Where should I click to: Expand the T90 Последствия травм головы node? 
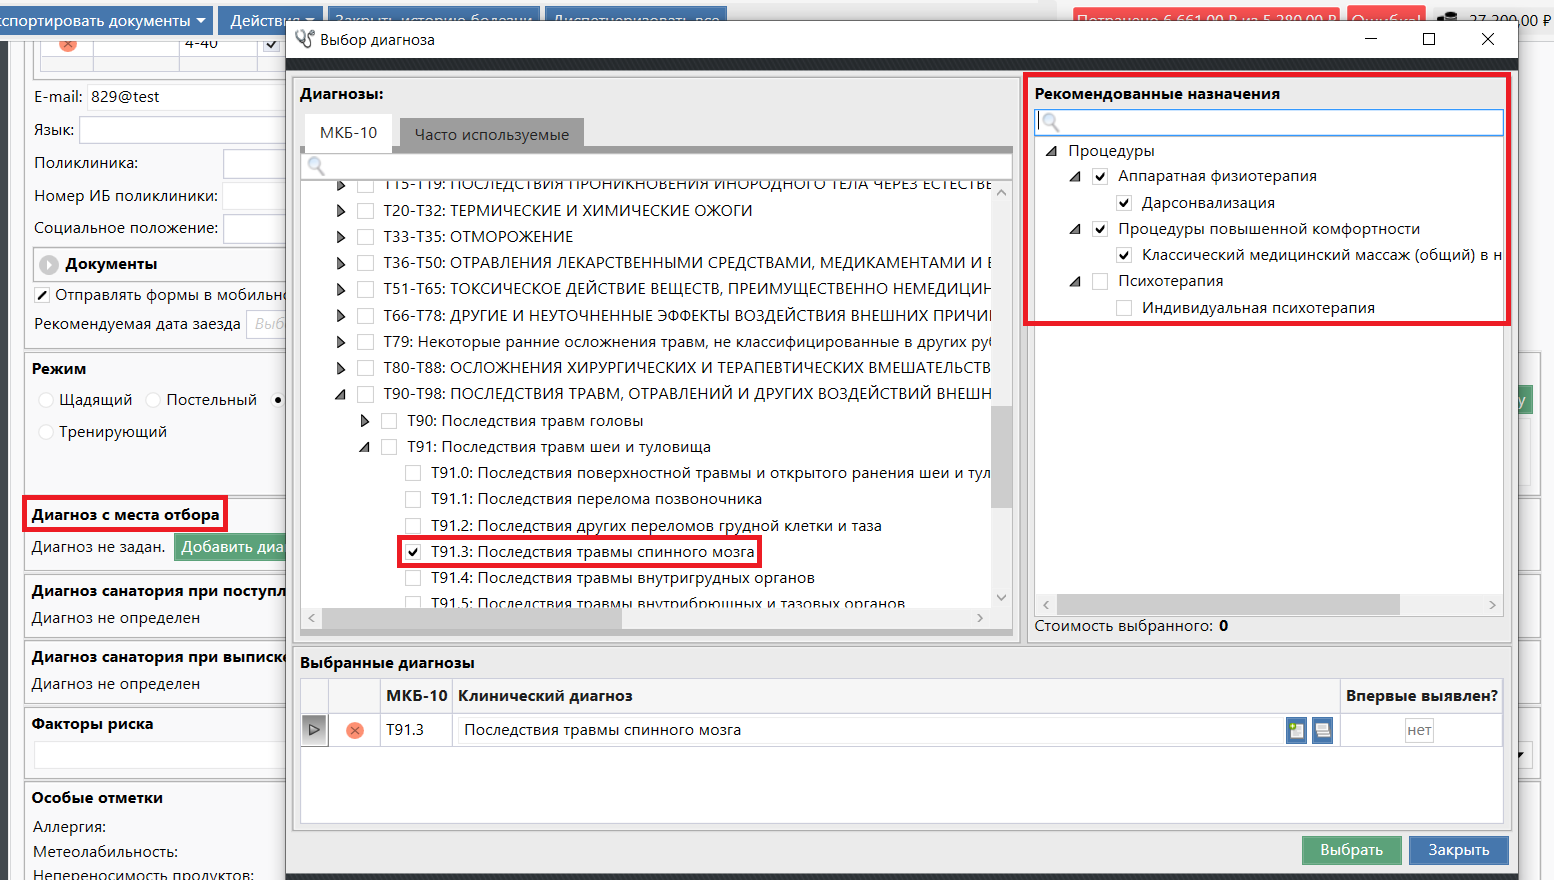365,421
